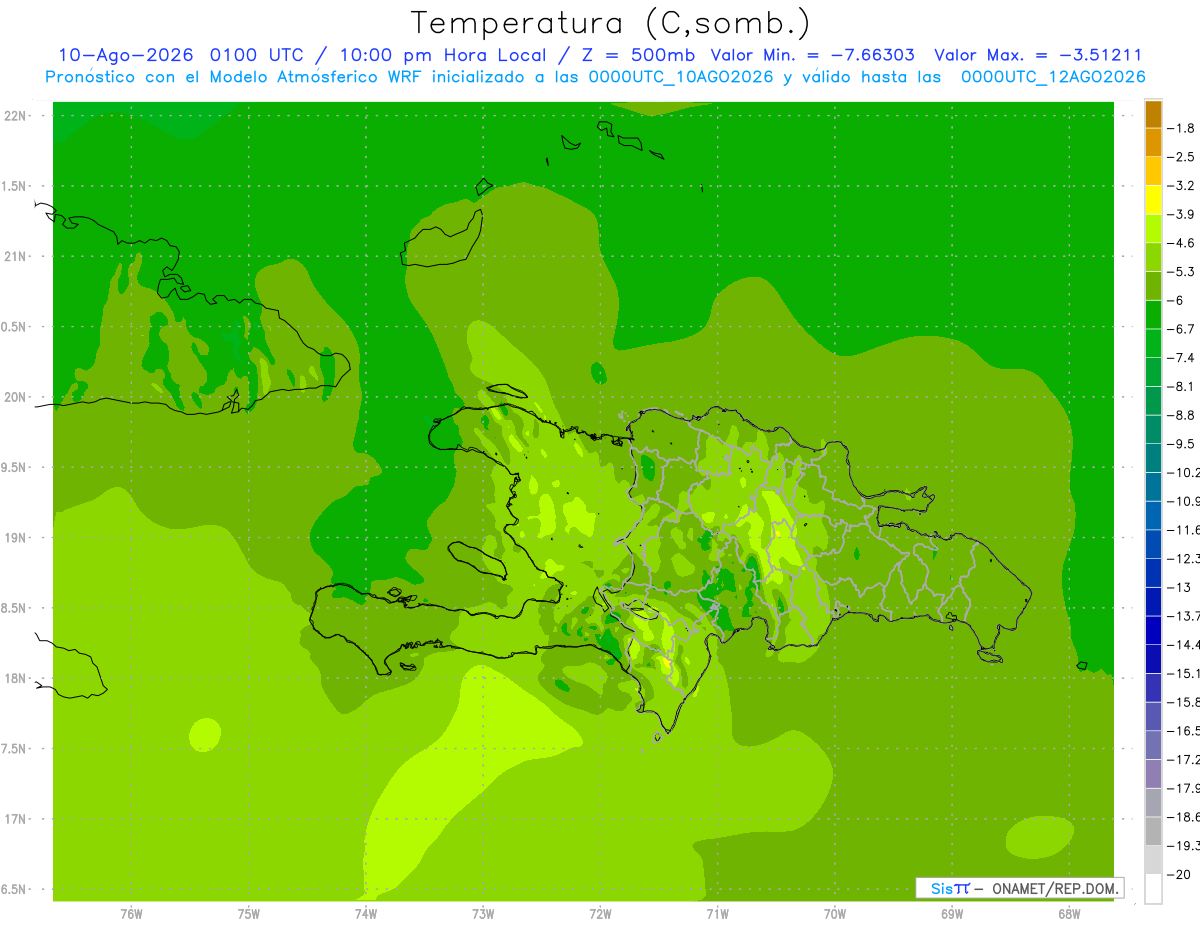Click the 'ONAMET/REP.DOM.' credit label

[1055, 888]
